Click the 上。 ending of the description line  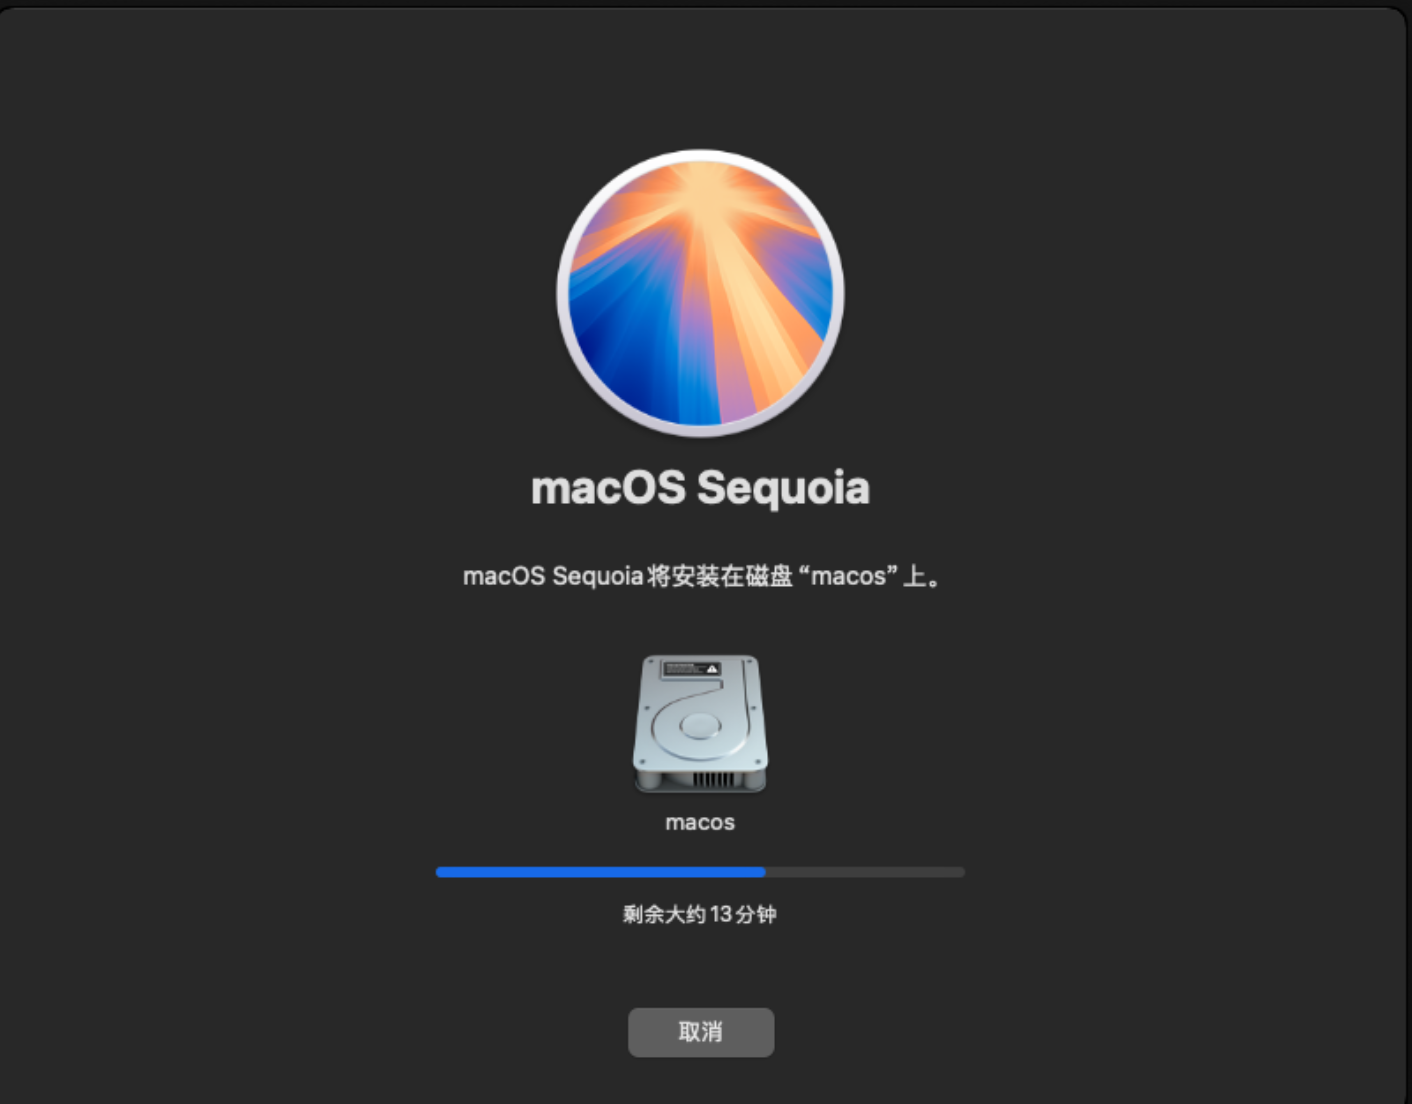point(922,576)
